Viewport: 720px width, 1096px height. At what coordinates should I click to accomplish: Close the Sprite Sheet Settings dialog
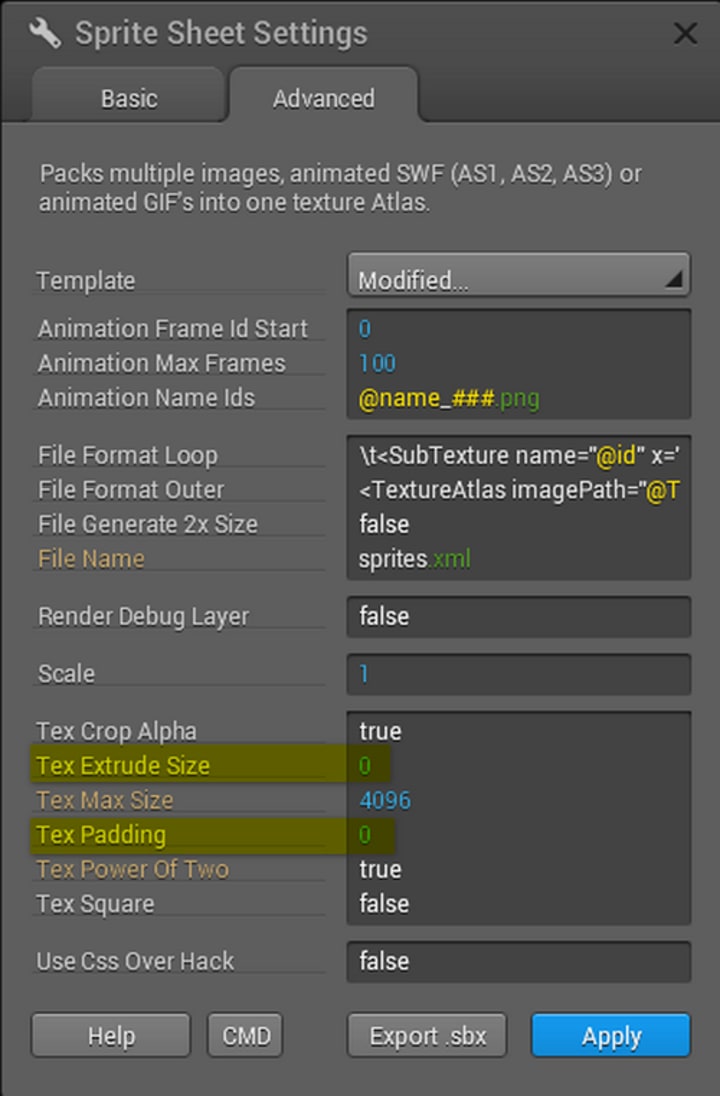[685, 33]
